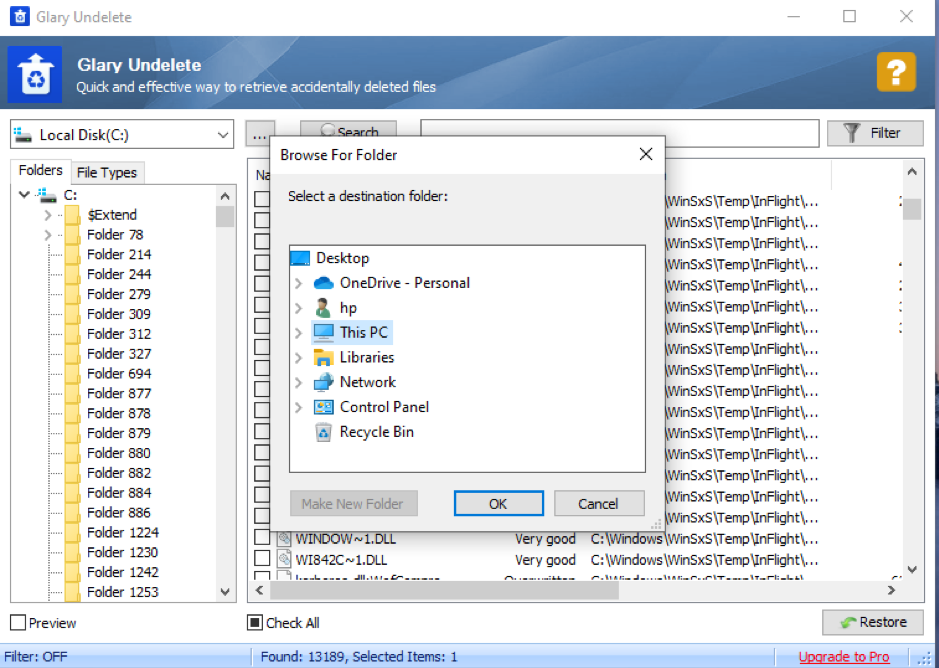Expand the Libraries node
Viewport: 939px width, 668px height.
tap(298, 358)
